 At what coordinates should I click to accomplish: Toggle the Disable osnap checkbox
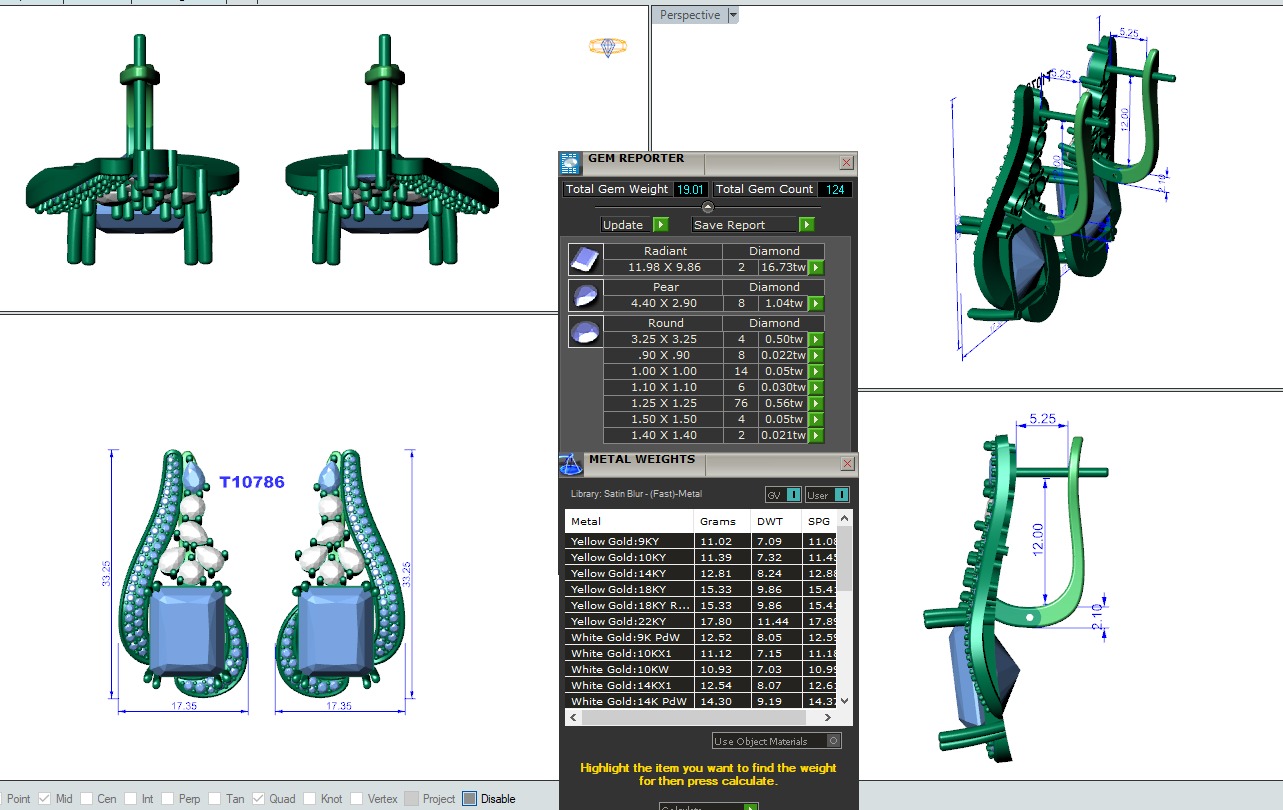470,799
